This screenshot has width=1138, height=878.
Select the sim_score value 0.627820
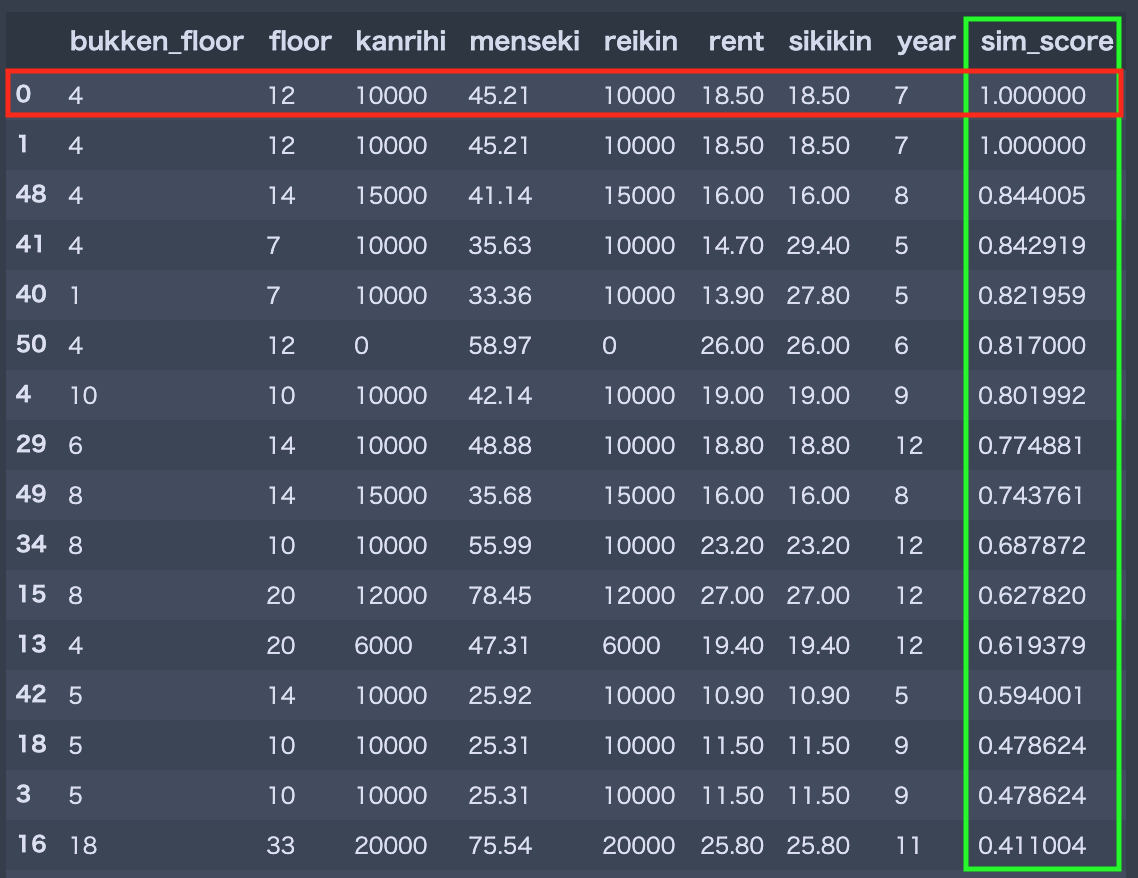[x=1031, y=595]
